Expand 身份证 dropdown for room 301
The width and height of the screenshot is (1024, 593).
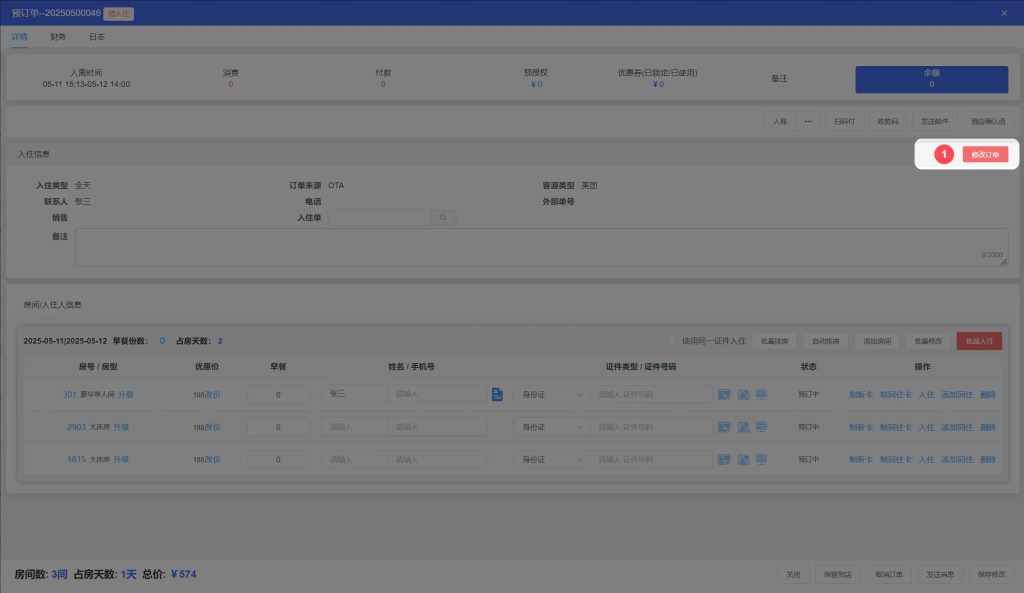point(550,395)
